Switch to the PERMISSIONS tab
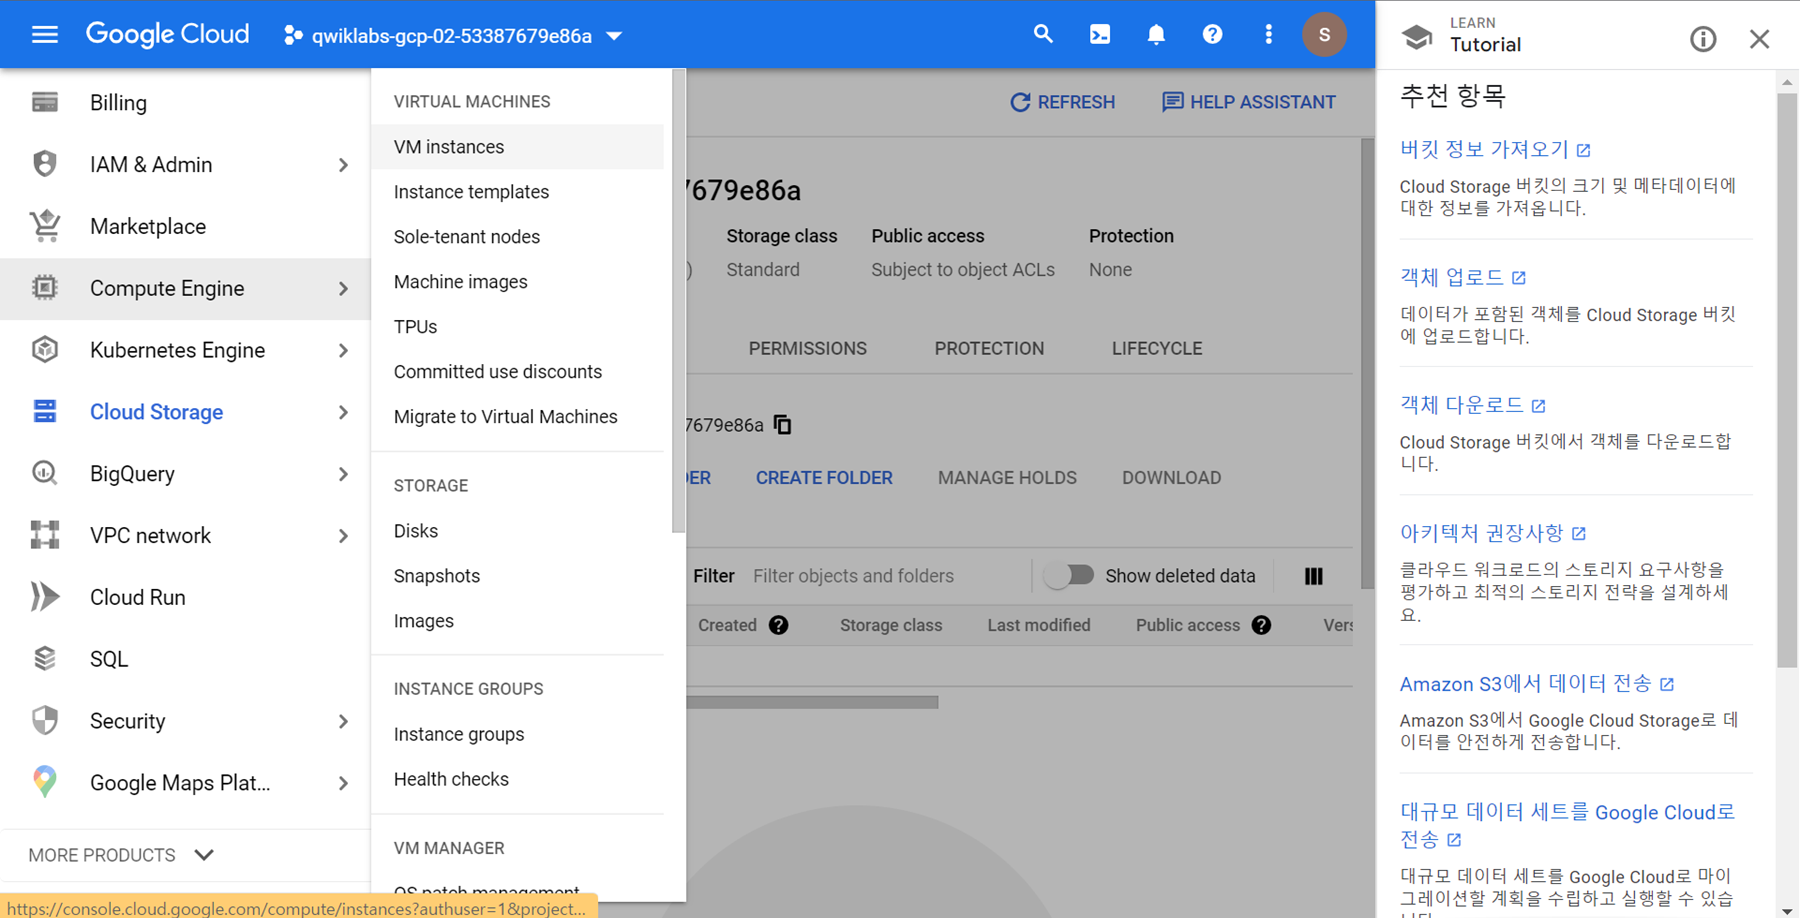Image resolution: width=1800 pixels, height=918 pixels. [x=808, y=349]
